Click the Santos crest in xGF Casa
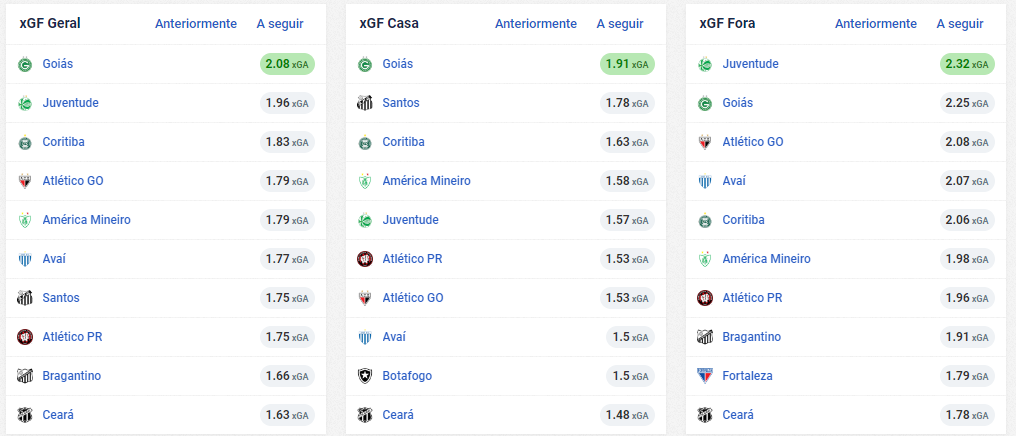Screen dimensions: 1016x436 [365, 104]
